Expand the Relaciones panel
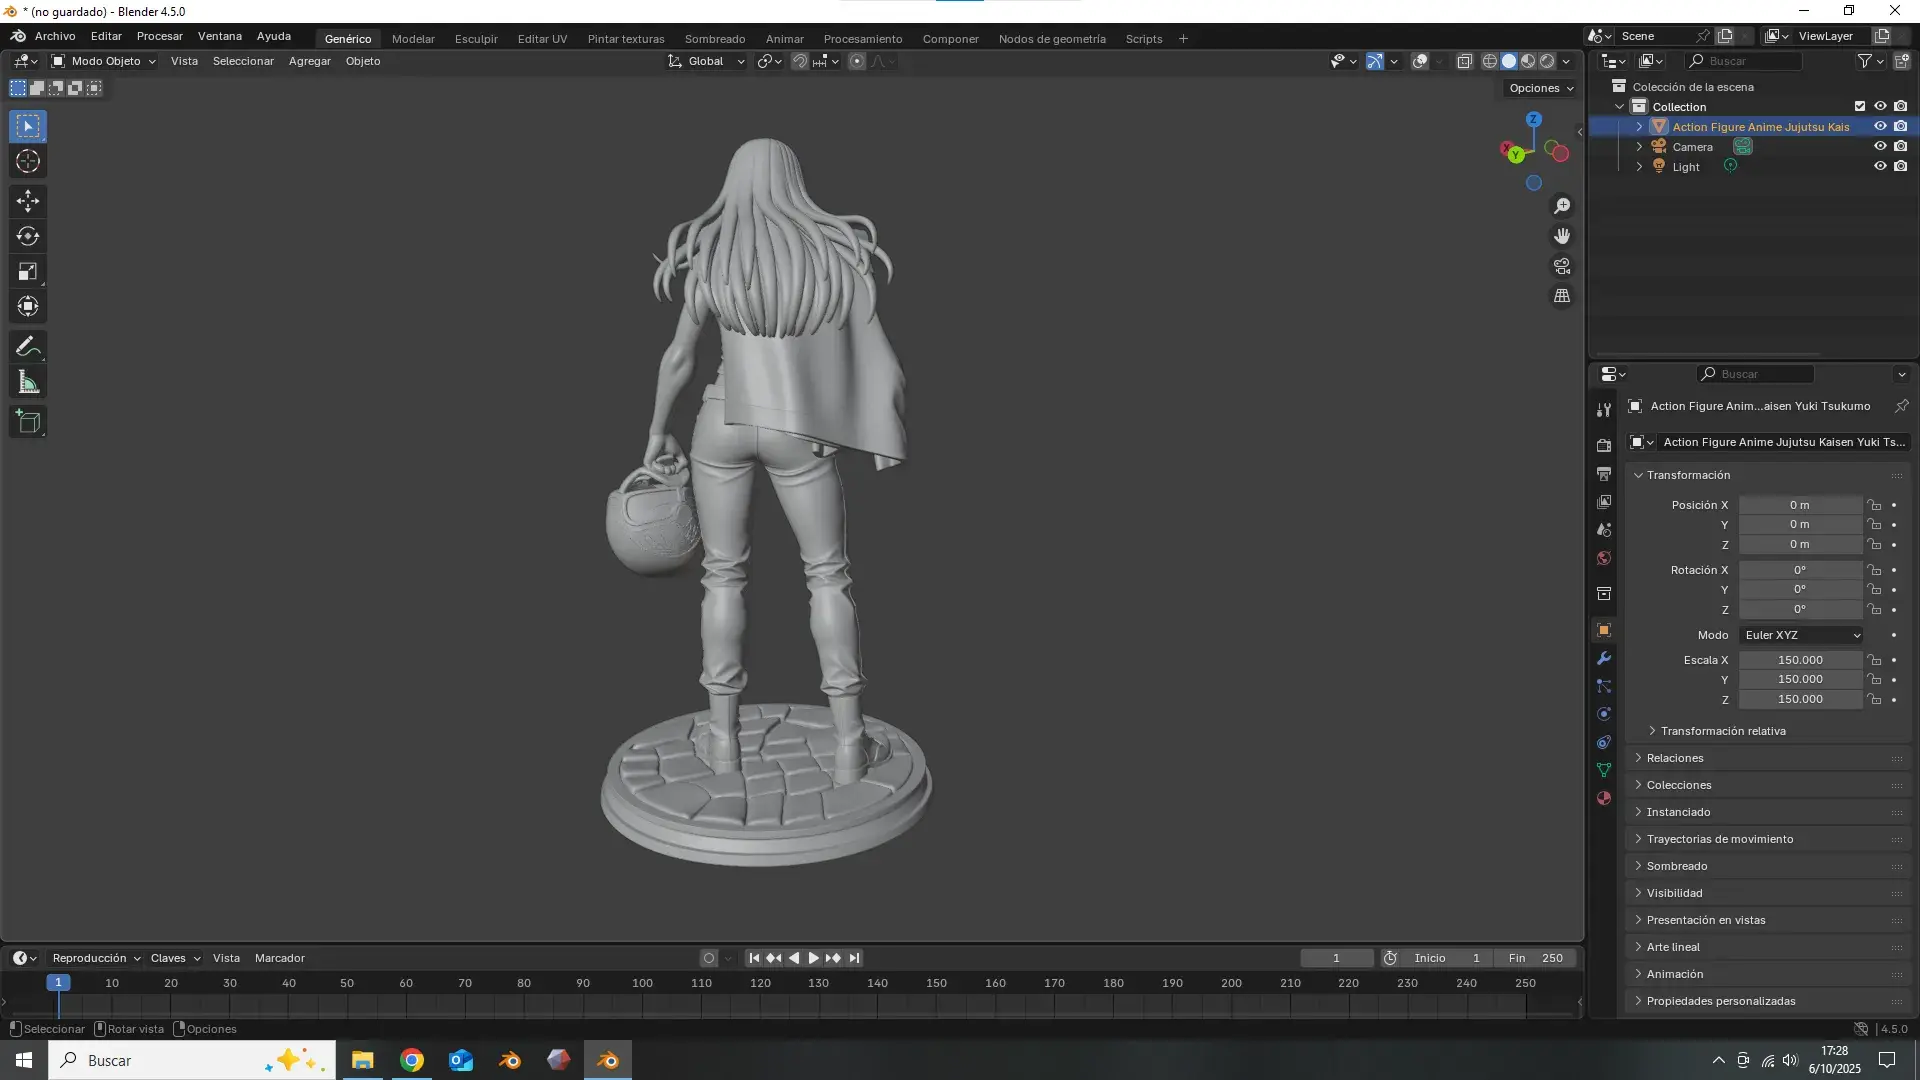 click(1675, 758)
